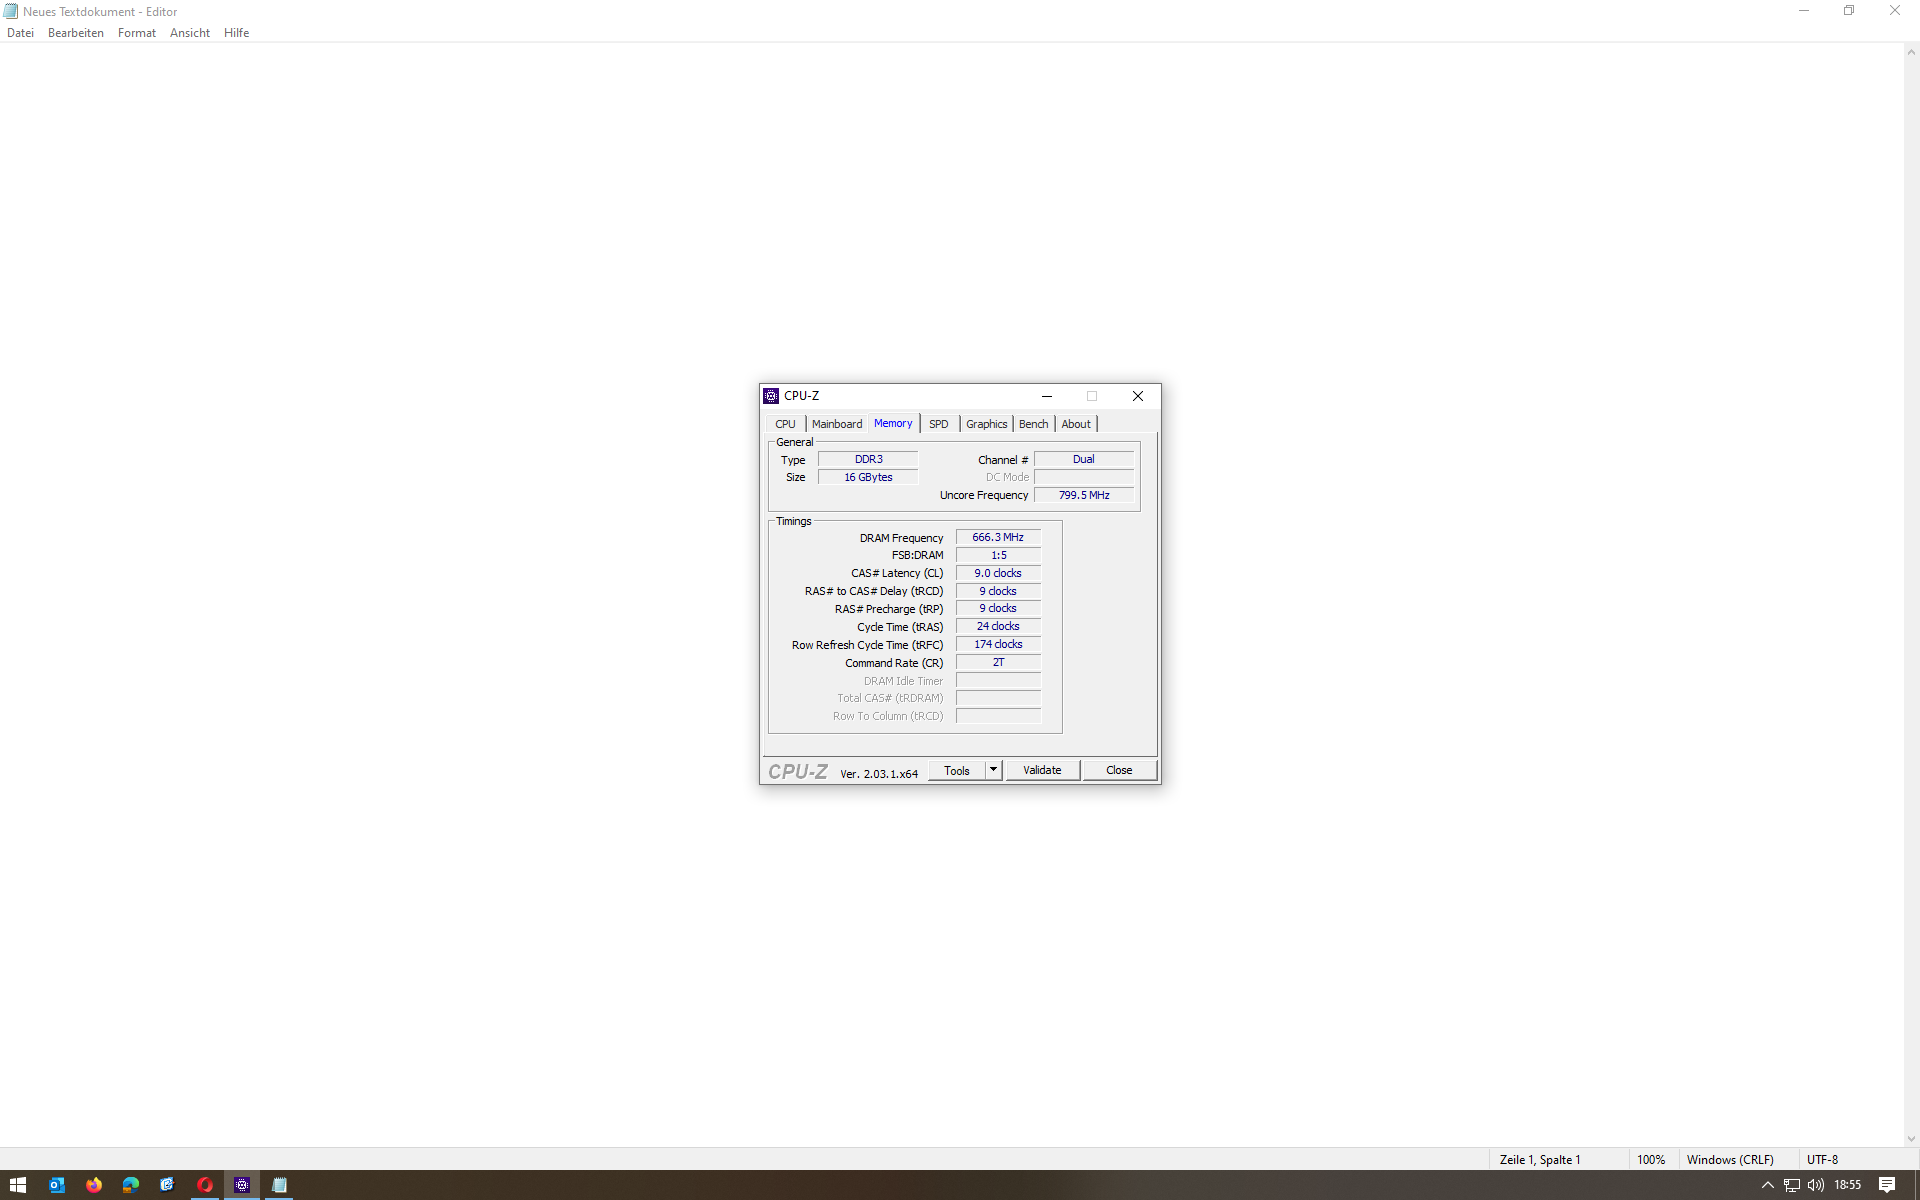Open the Format menu in Editor

click(137, 33)
